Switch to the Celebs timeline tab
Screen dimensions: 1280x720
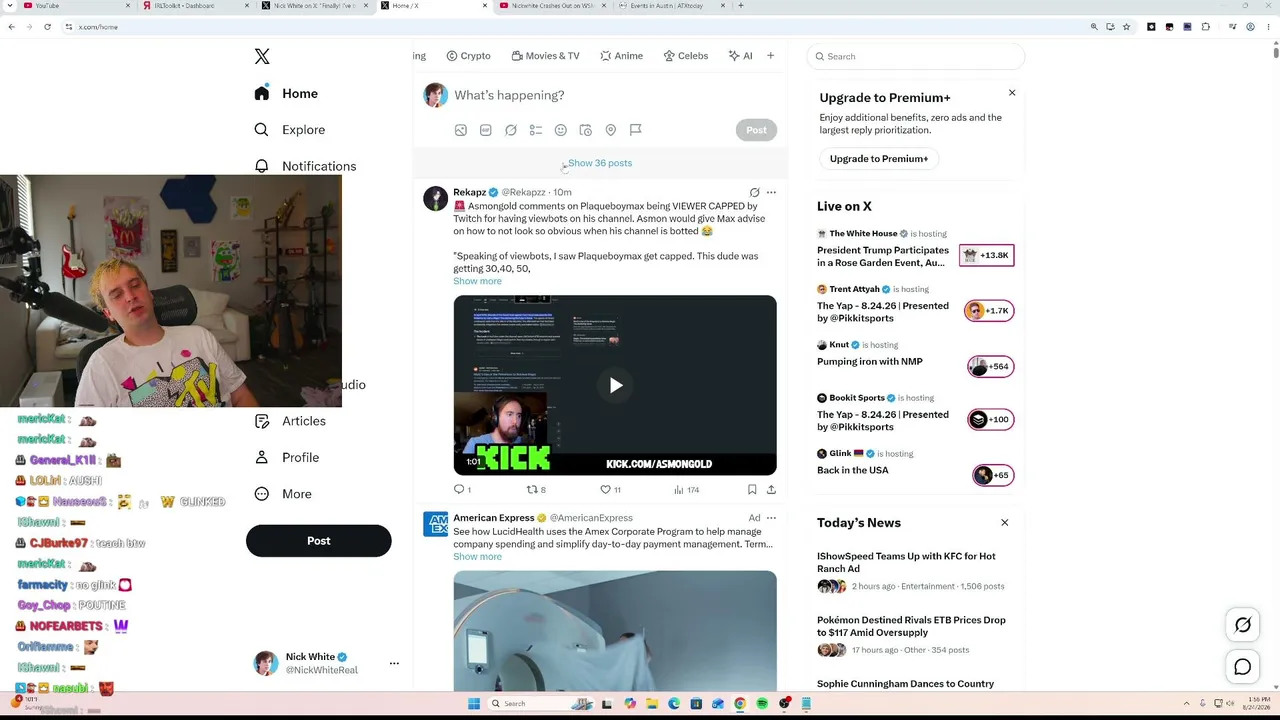(686, 56)
